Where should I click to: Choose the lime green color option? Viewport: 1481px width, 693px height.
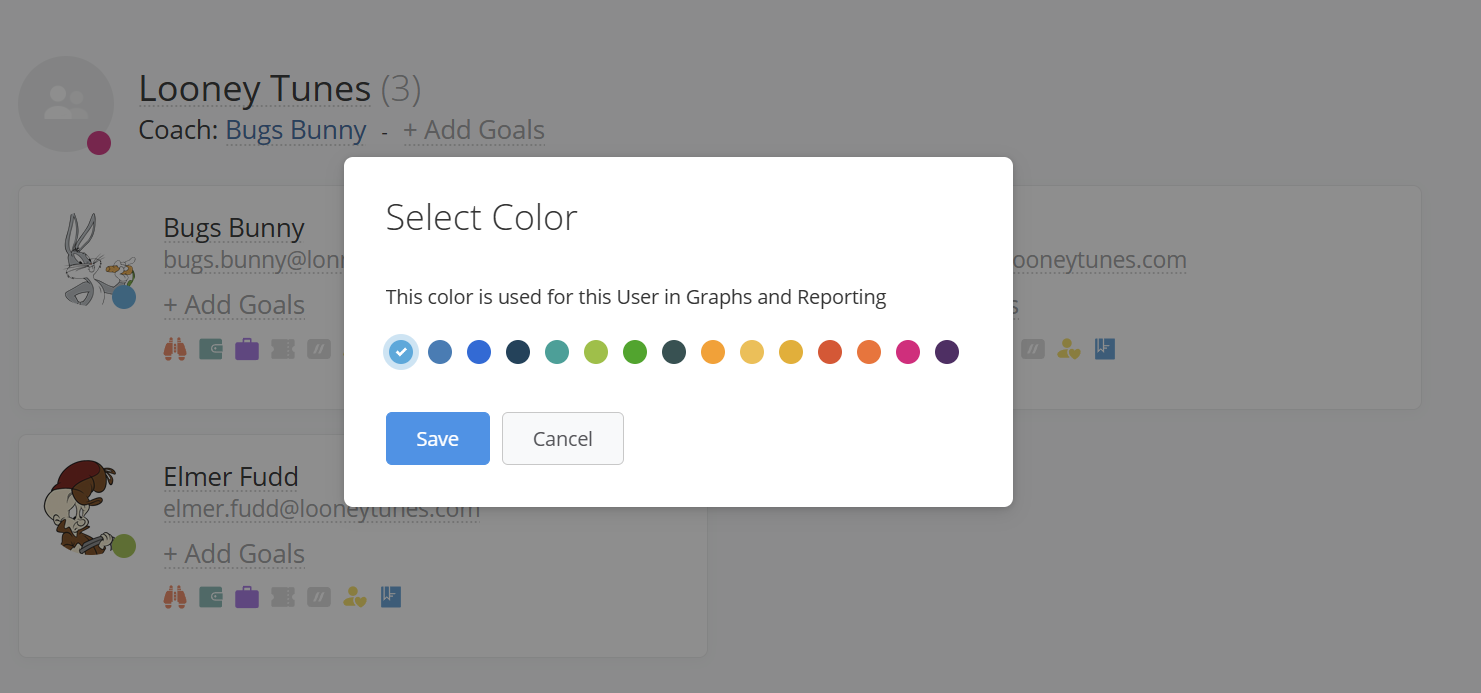596,352
